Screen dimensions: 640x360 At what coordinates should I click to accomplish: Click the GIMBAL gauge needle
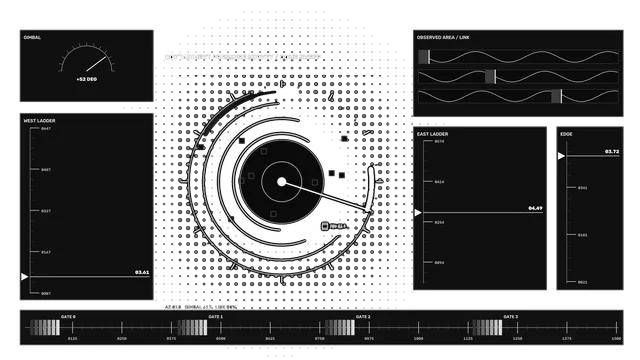pos(96,64)
